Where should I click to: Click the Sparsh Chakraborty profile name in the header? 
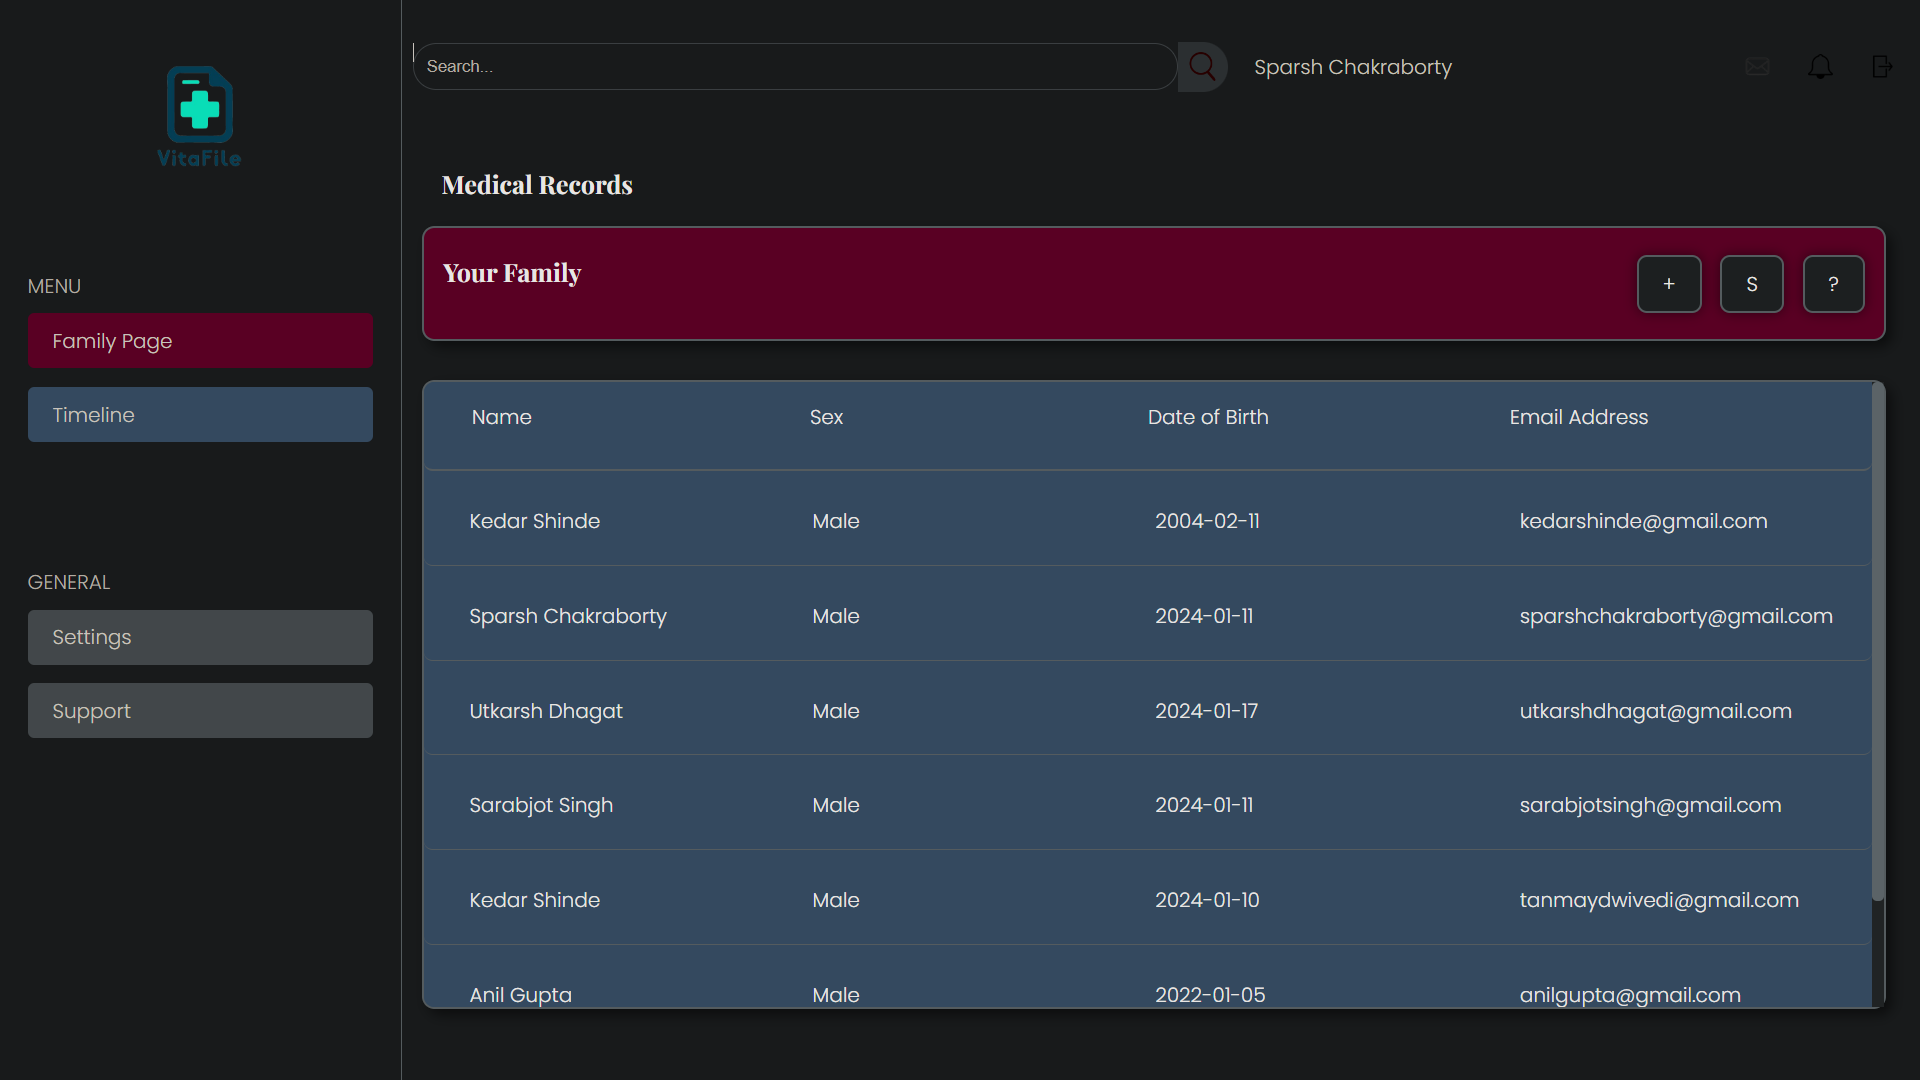tap(1352, 67)
